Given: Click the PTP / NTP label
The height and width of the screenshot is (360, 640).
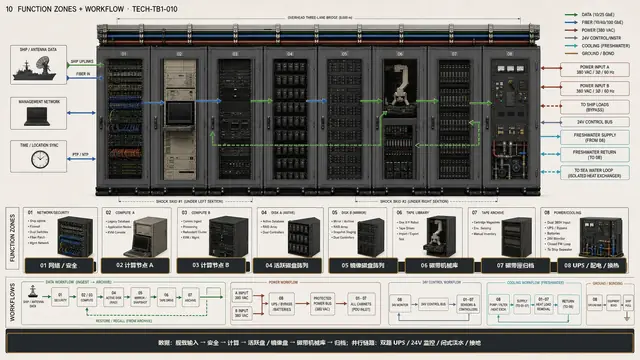Looking at the screenshot, I should point(80,154).
